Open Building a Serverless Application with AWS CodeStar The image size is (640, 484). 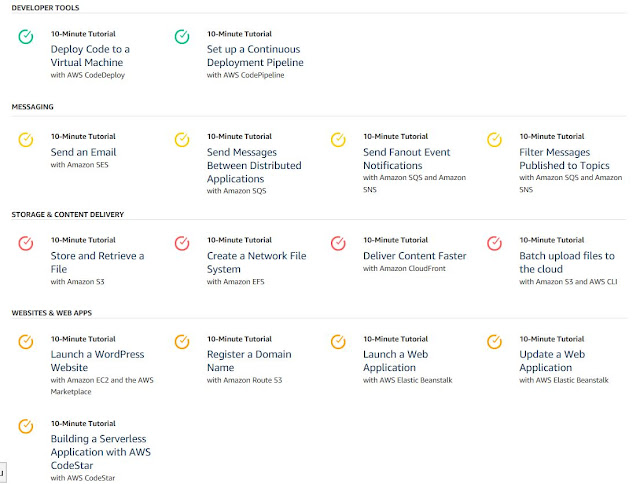click(100, 452)
